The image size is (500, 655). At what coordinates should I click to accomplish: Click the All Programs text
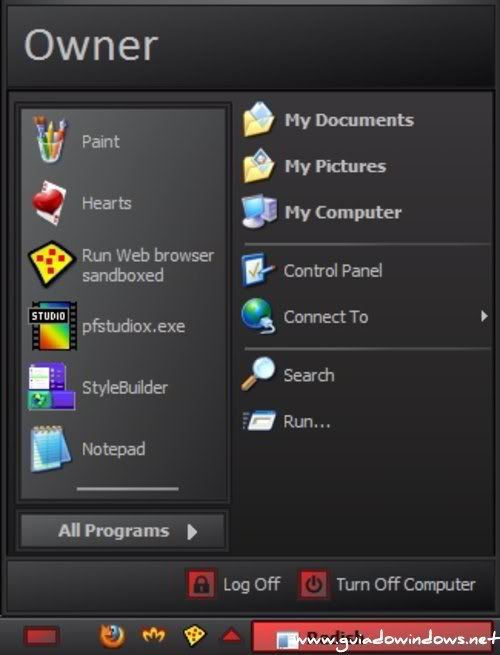click(x=114, y=531)
